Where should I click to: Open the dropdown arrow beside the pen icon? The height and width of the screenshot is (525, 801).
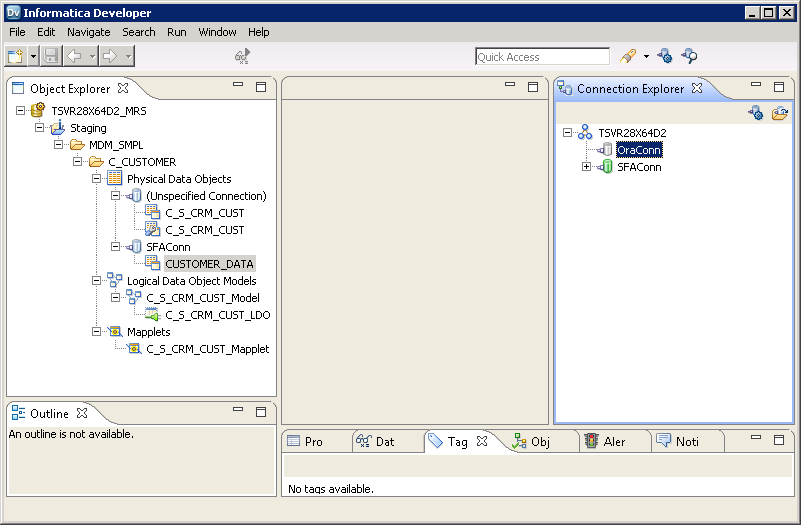point(646,56)
